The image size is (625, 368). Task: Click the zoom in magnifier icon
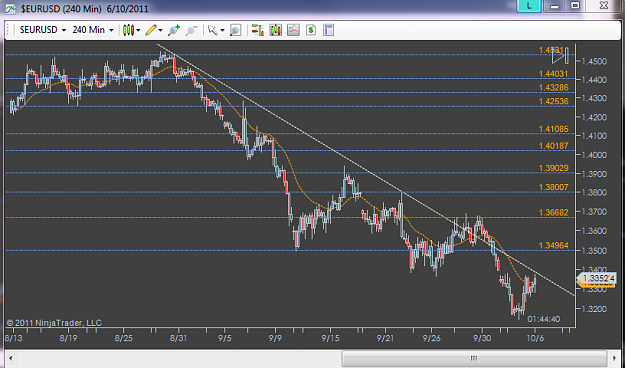pyautogui.click(x=174, y=30)
